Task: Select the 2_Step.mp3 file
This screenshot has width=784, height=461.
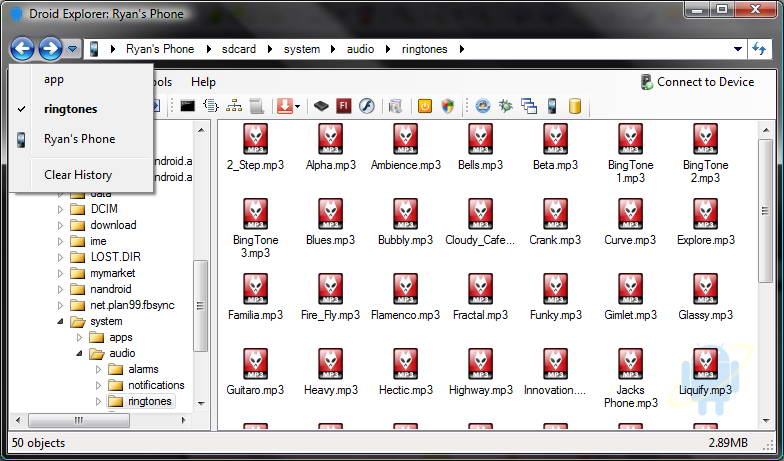Action: tap(256, 148)
